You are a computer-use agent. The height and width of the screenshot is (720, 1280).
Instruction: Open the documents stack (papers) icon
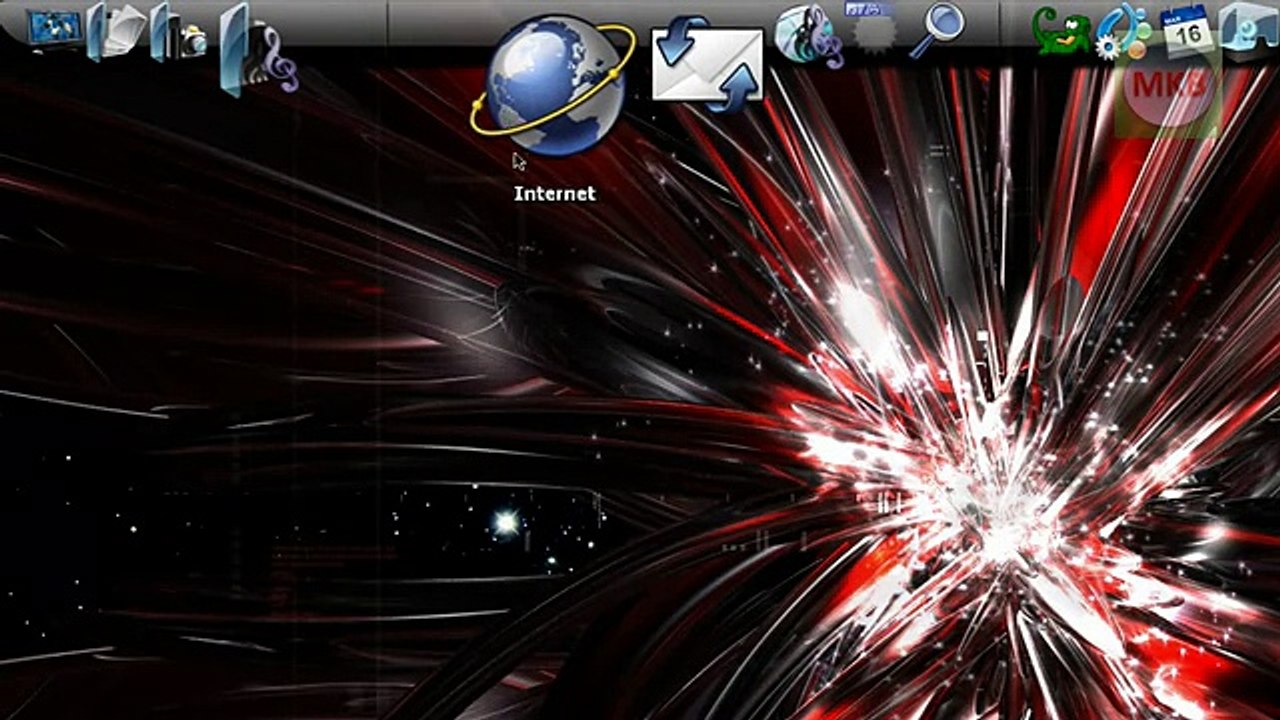(x=117, y=31)
